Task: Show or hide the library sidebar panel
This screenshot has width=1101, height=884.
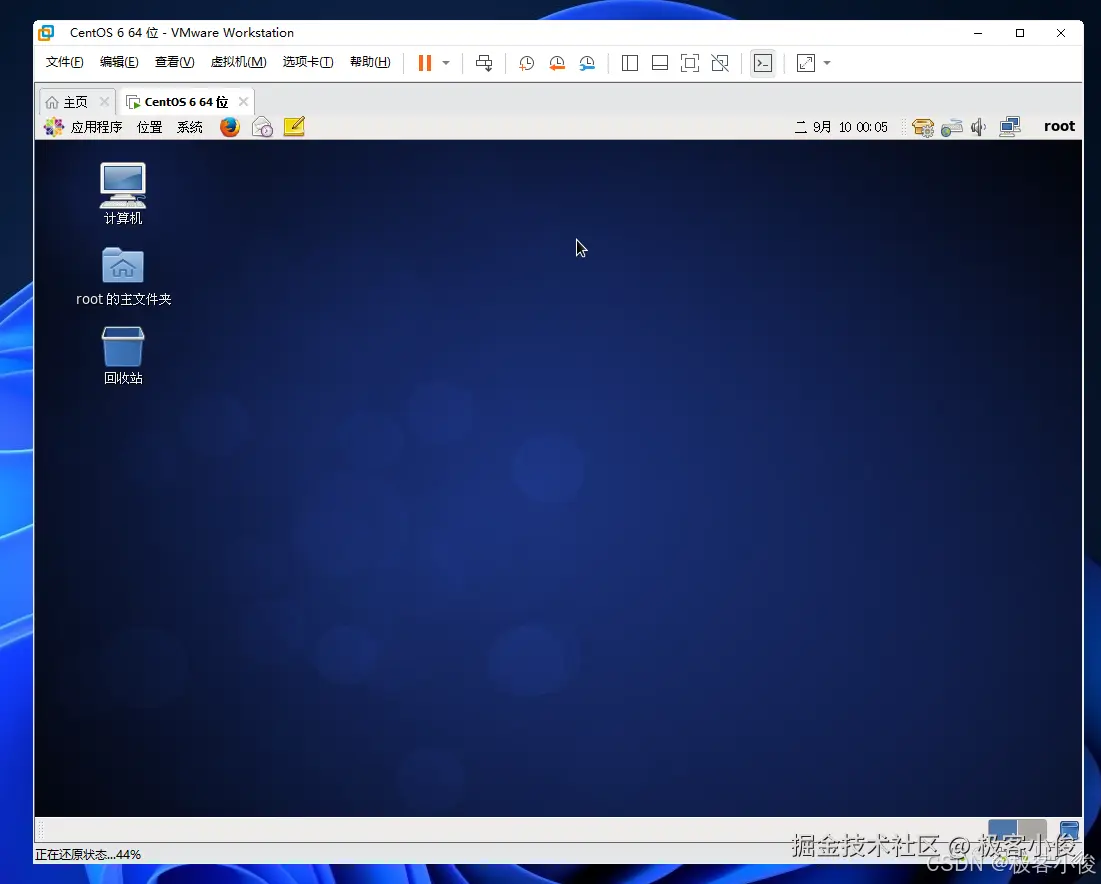Action: [630, 63]
